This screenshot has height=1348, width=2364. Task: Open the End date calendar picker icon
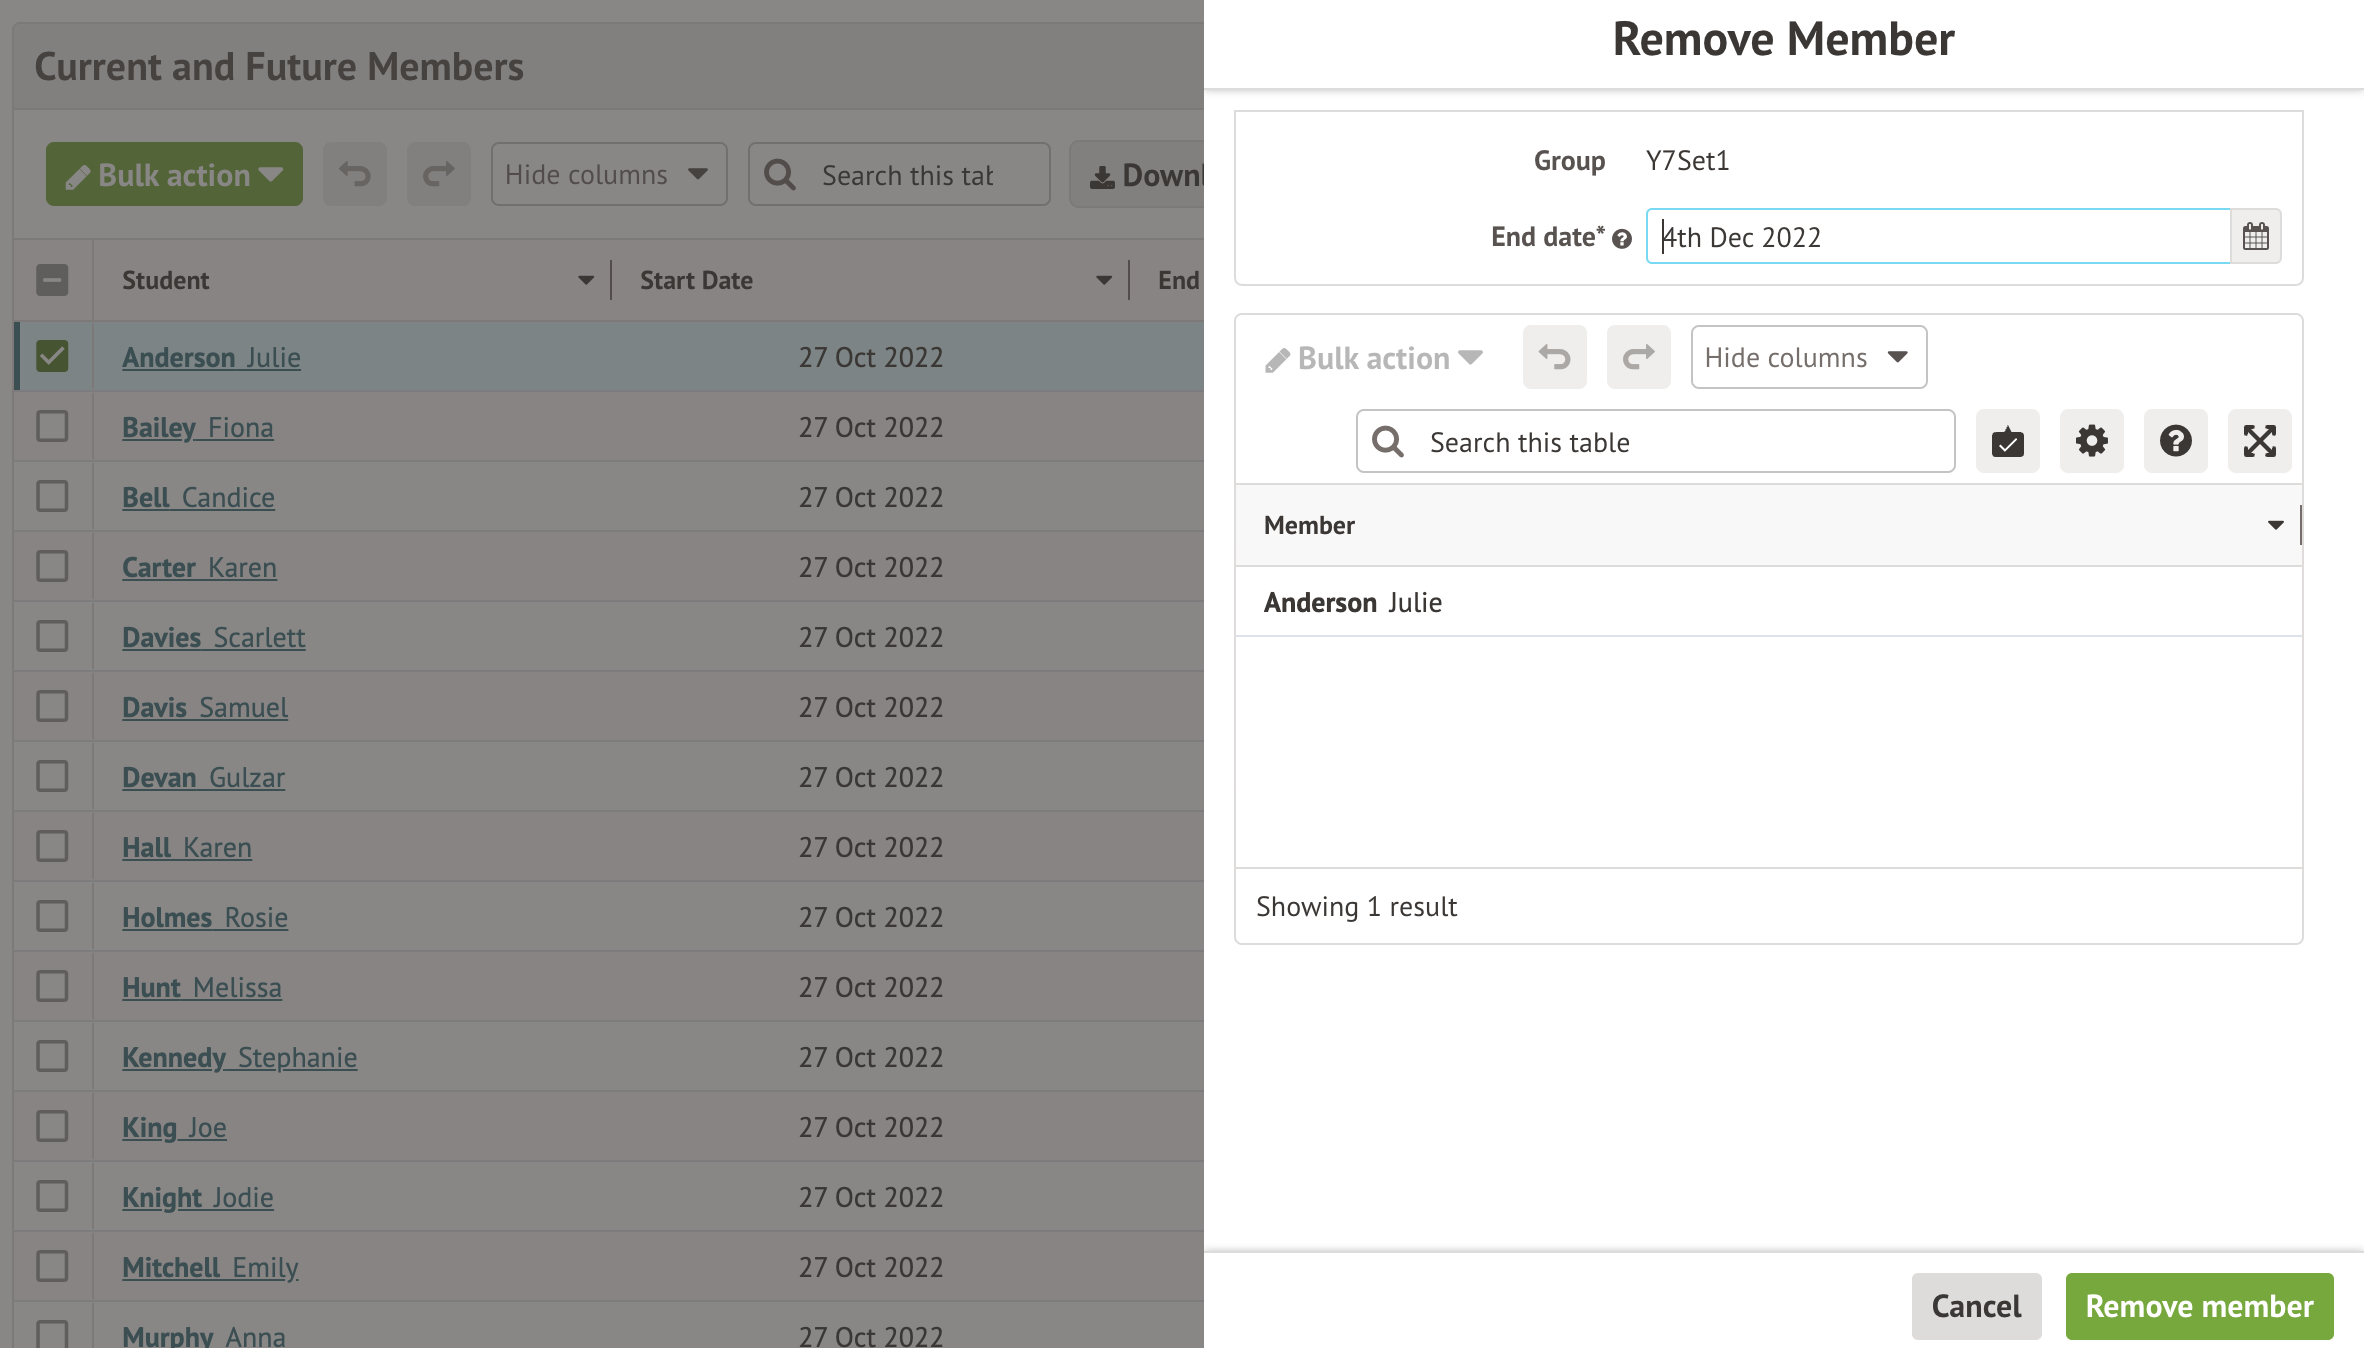pos(2255,237)
